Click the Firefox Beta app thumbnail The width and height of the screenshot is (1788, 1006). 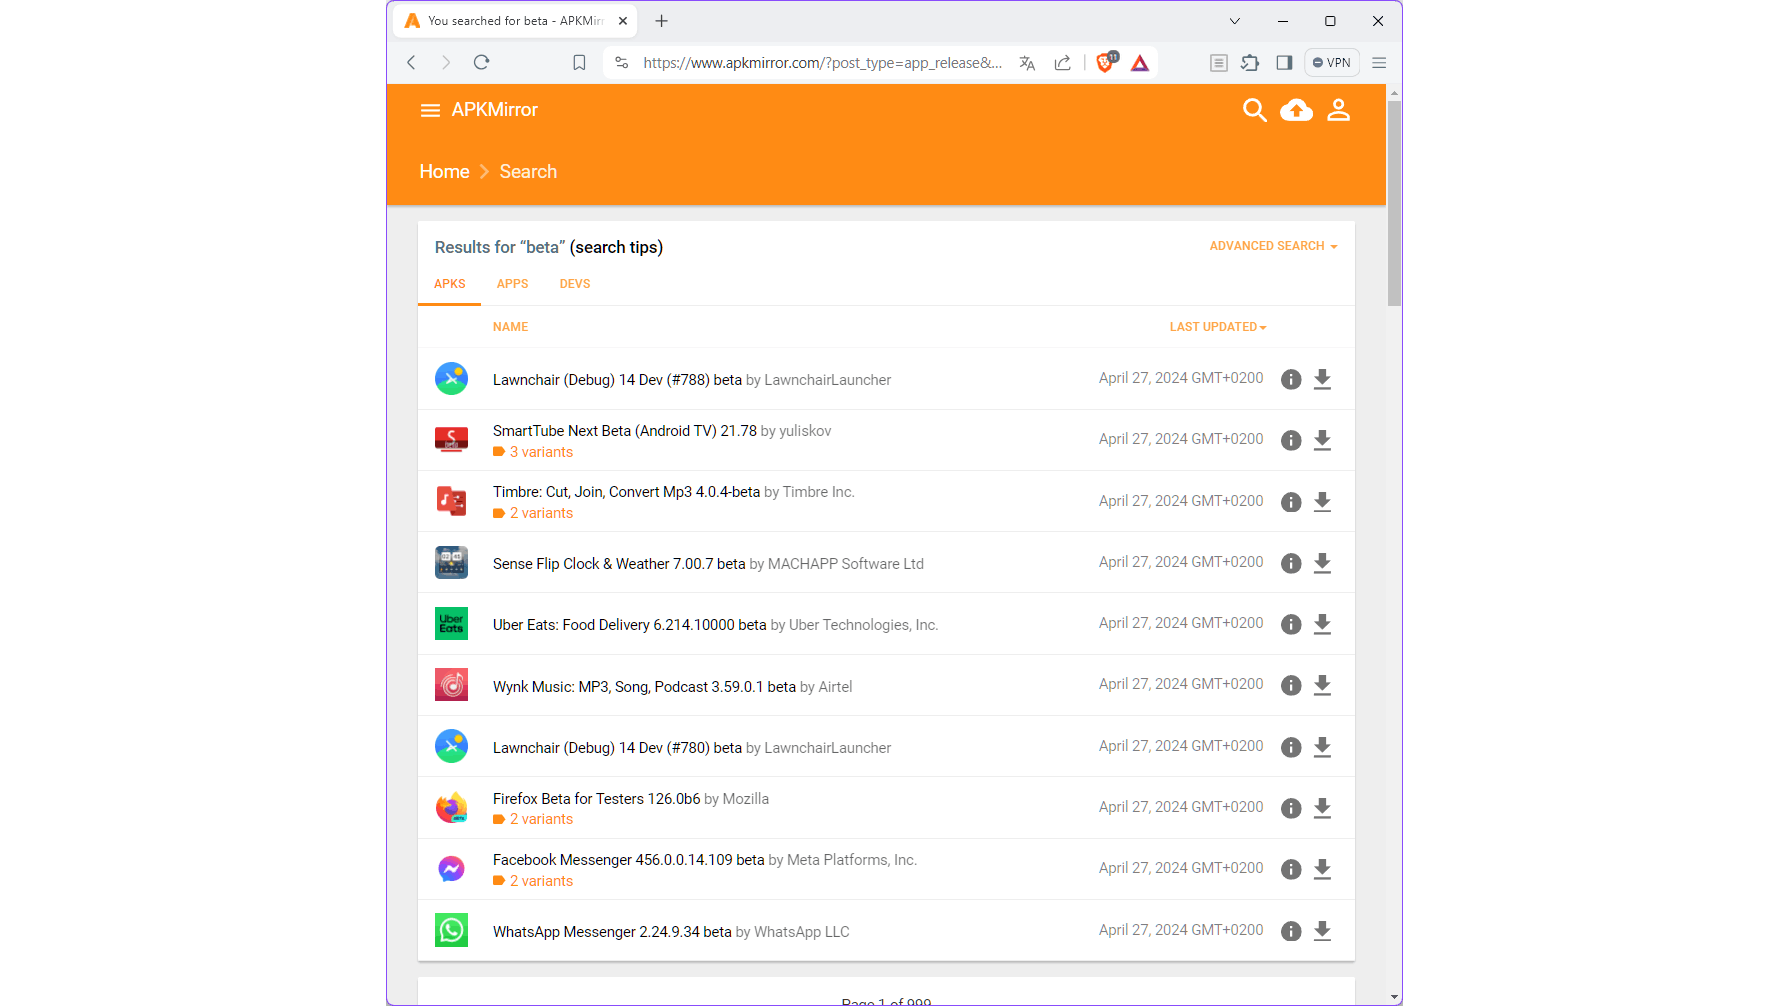click(x=451, y=808)
